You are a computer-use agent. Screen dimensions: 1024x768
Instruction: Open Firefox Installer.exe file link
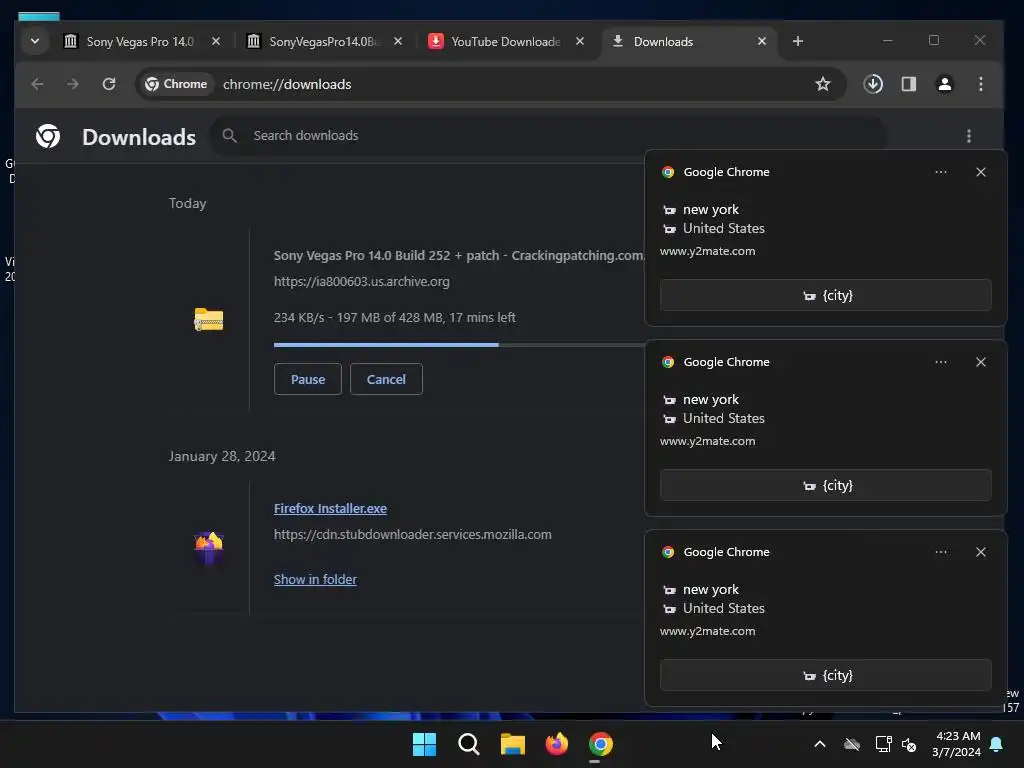[330, 509]
